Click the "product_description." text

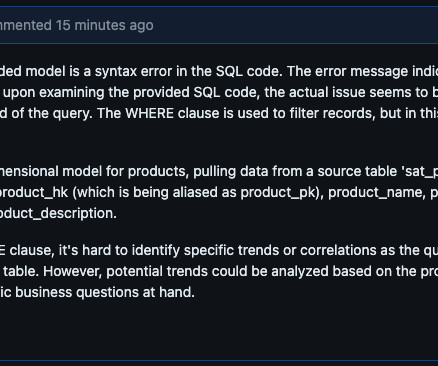[58, 213]
